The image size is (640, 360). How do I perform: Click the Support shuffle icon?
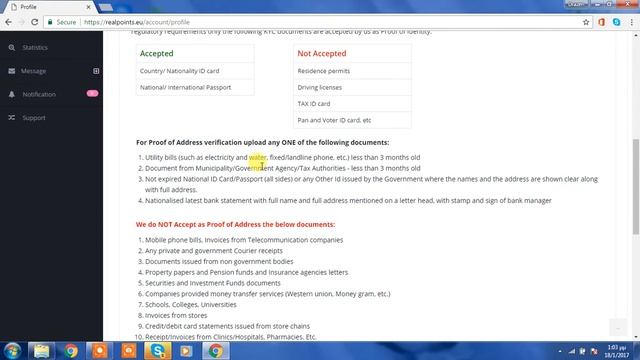click(11, 118)
